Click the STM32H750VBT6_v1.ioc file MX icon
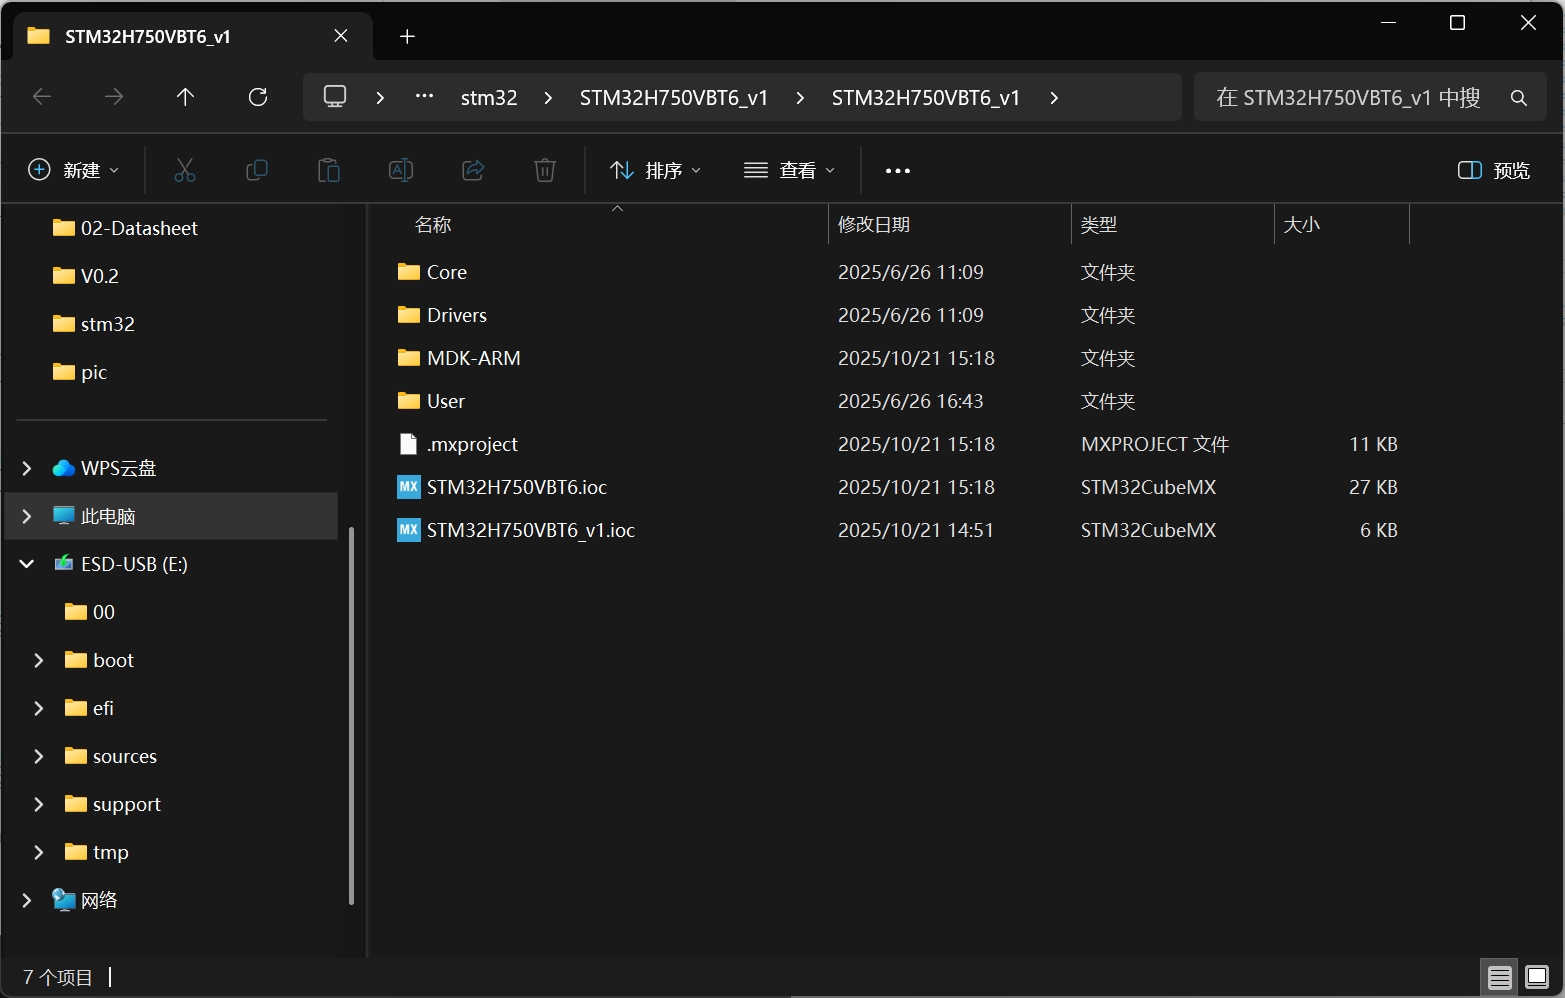 click(408, 530)
